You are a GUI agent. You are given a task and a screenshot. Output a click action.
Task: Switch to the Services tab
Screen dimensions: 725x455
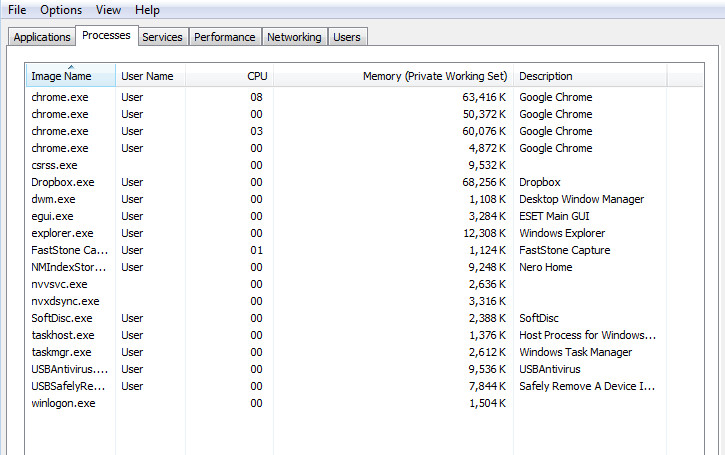pyautogui.click(x=162, y=37)
